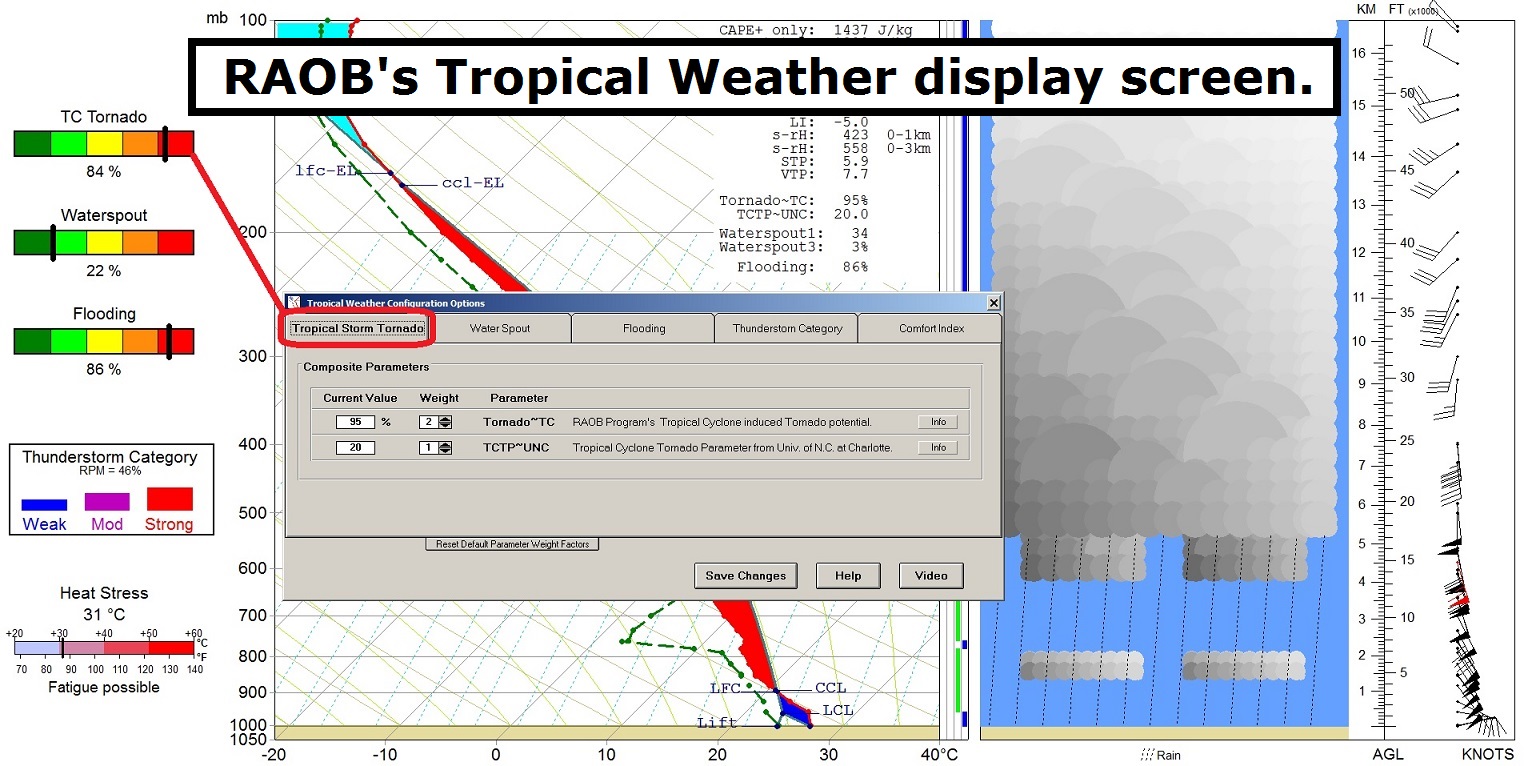Click the Waterspout1 value 34
This screenshot has height=766, width=1524.
793,233
